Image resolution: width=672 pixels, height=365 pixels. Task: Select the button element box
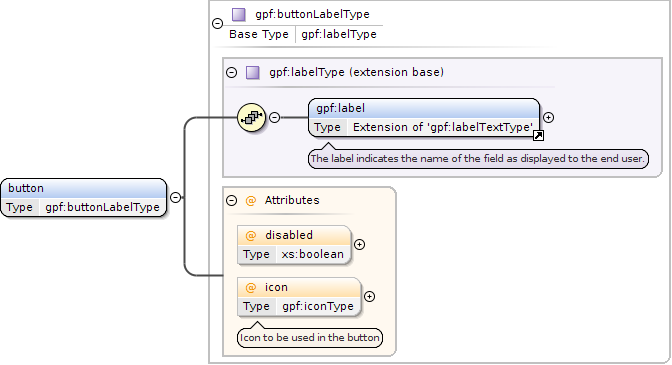[84, 197]
